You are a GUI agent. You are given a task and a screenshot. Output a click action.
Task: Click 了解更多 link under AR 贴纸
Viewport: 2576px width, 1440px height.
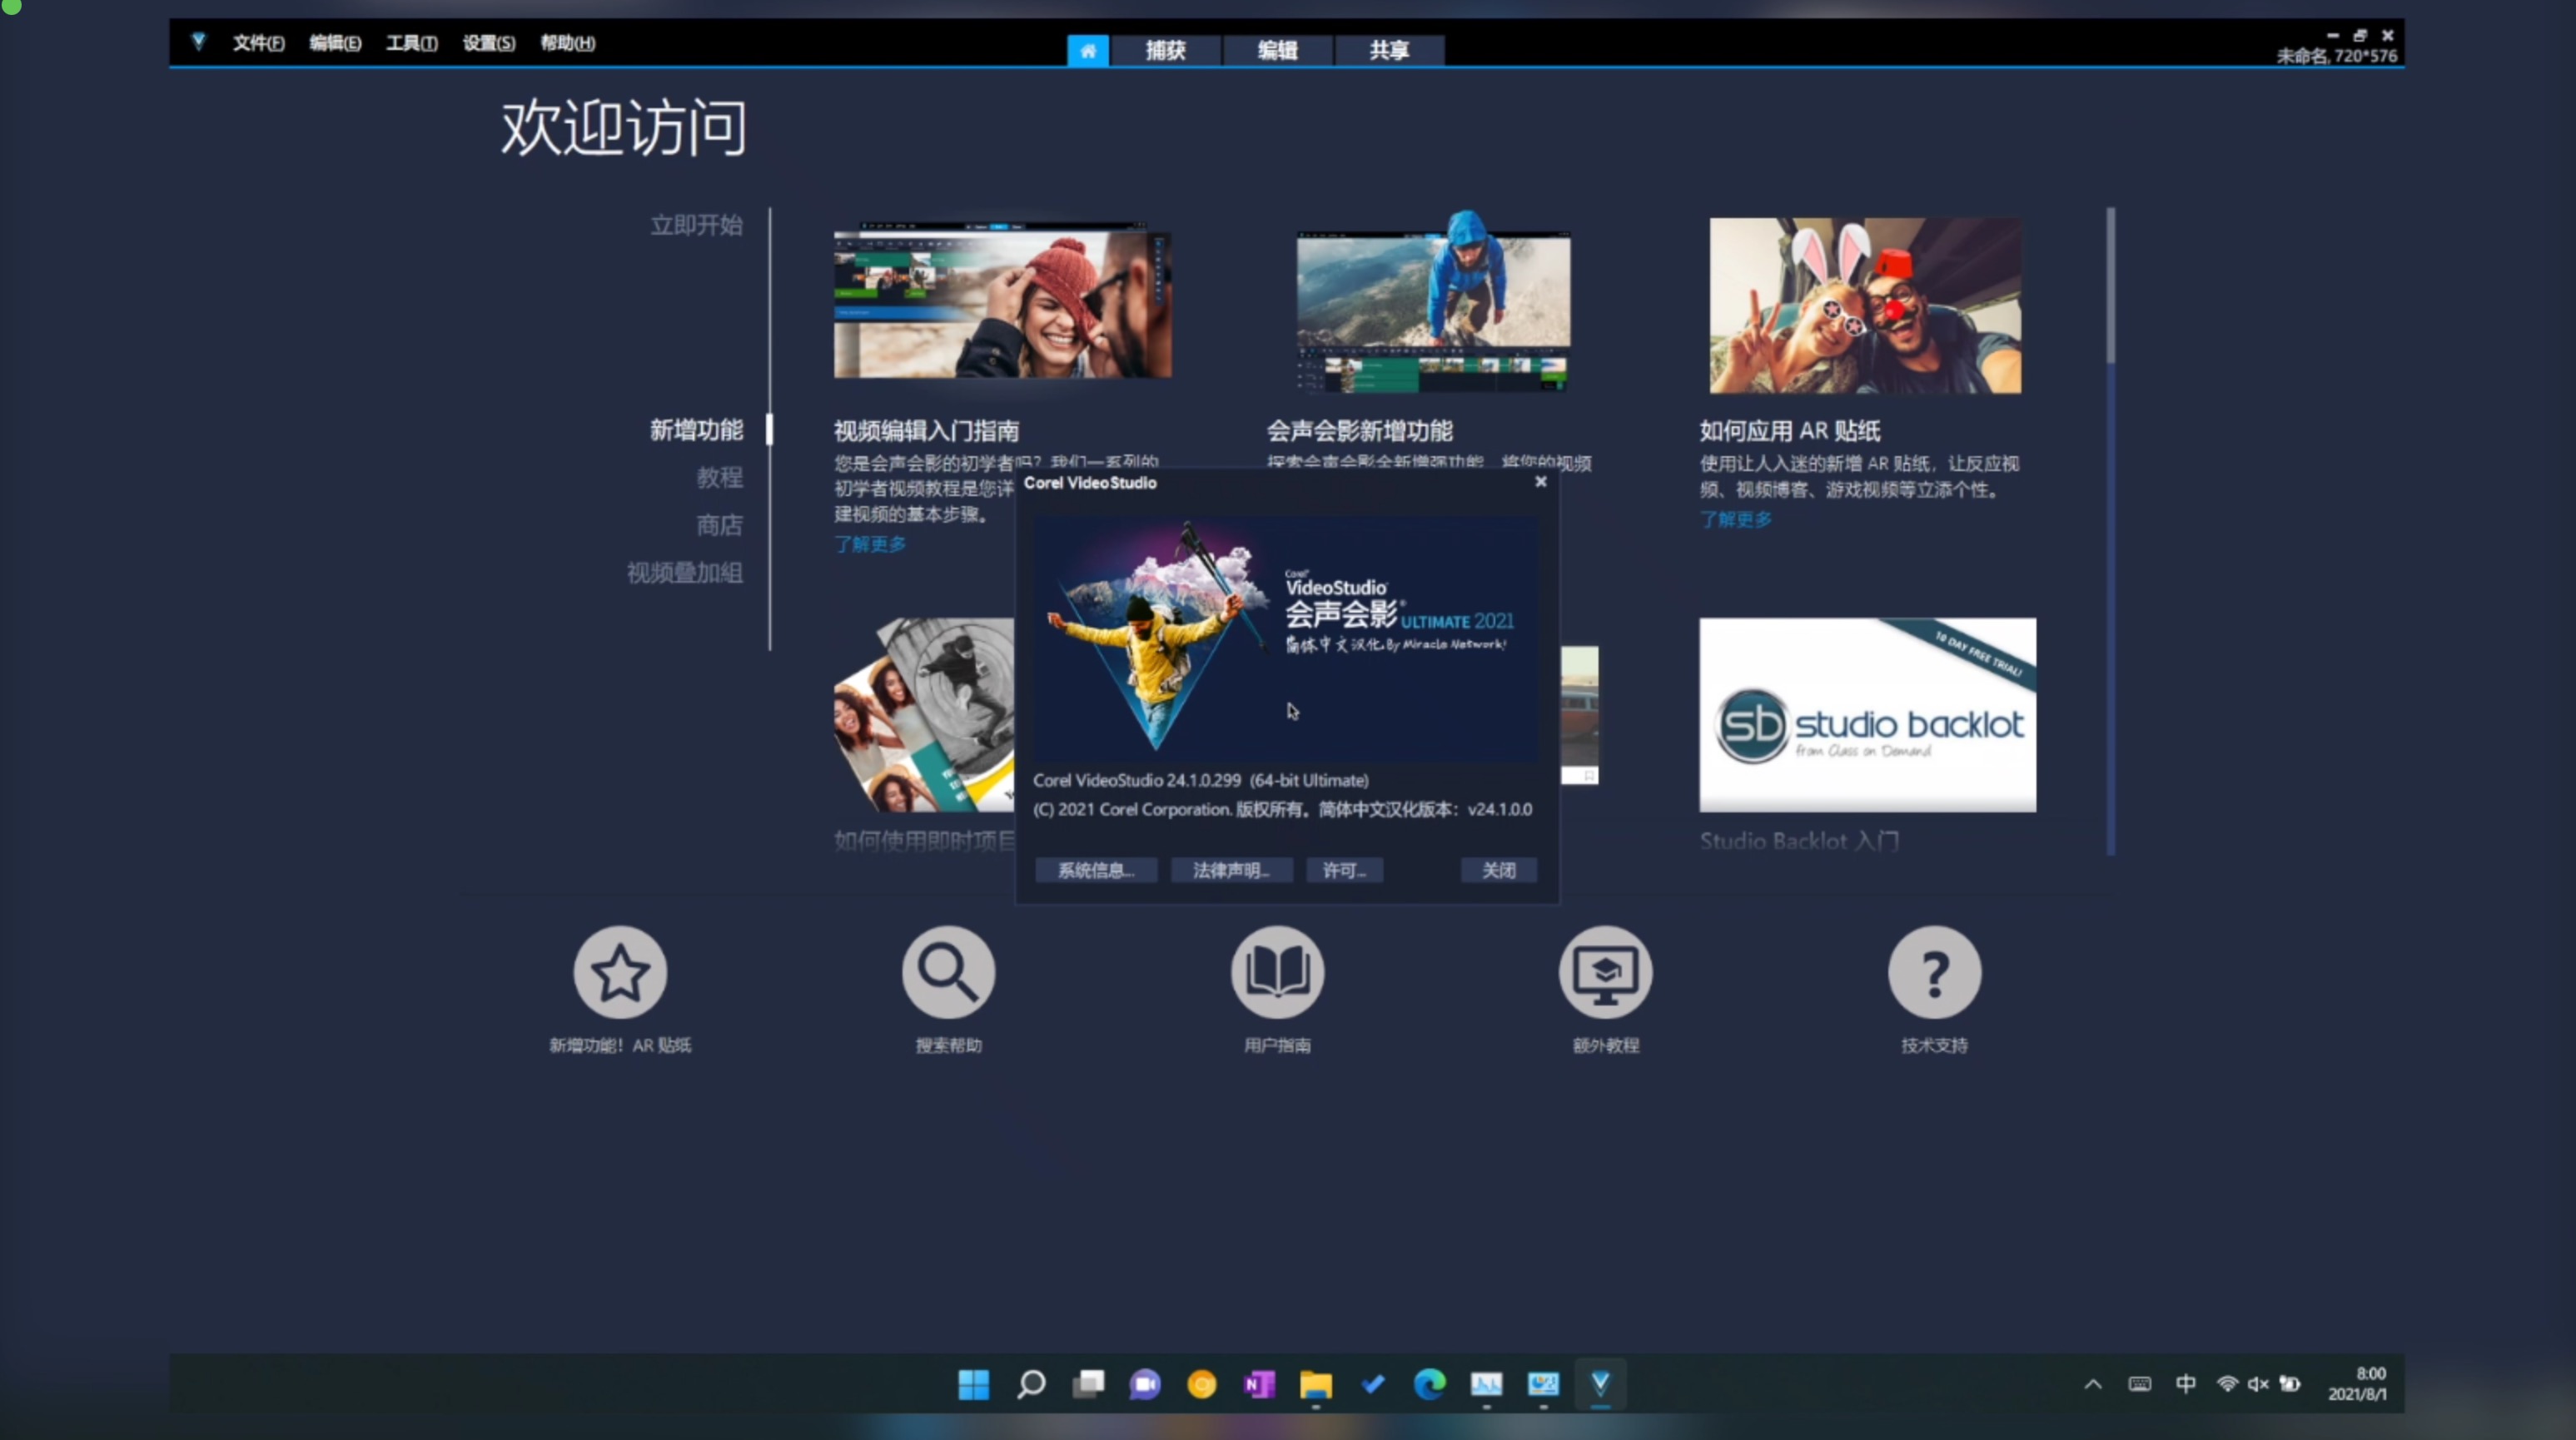[x=1736, y=519]
